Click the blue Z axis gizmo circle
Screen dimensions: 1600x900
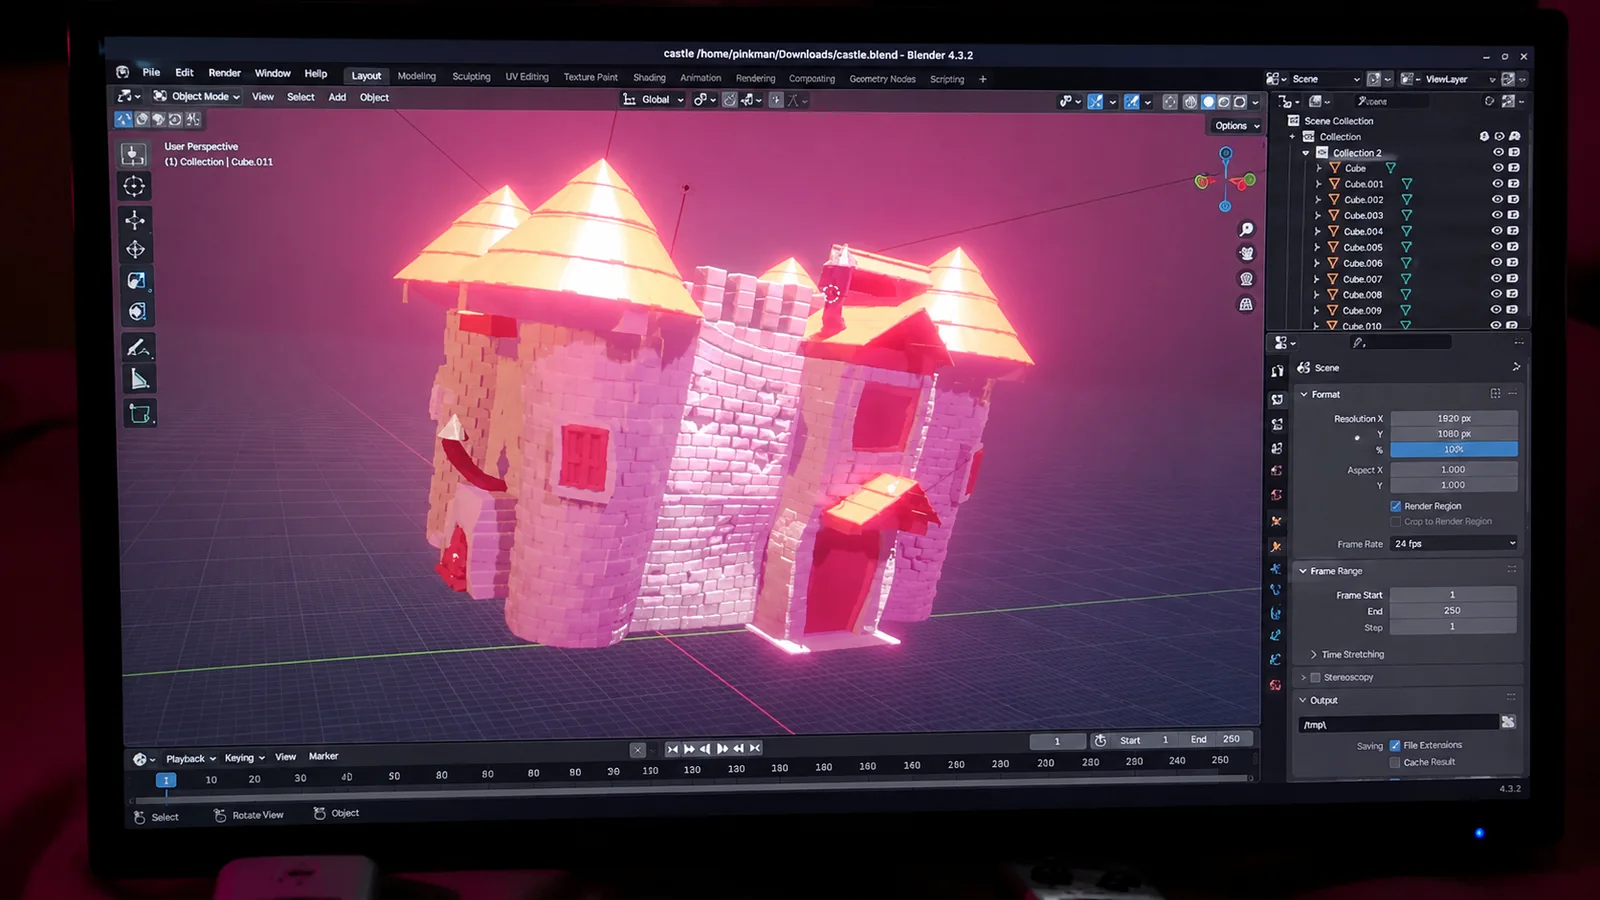1225,153
